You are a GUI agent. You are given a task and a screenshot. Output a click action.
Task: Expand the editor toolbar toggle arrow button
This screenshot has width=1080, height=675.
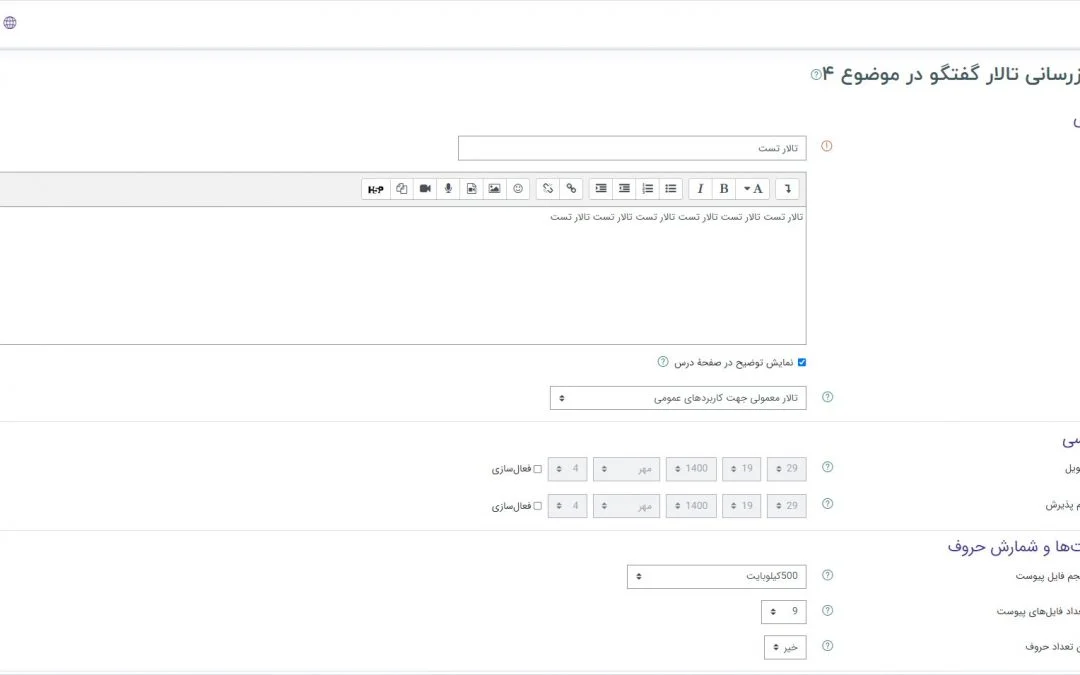coord(788,188)
